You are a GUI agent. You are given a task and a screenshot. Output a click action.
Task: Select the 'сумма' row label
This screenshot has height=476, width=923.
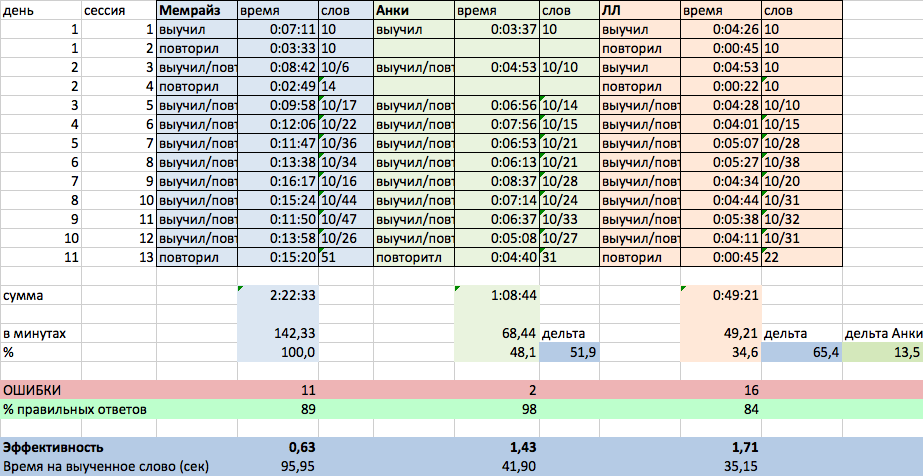(41, 295)
